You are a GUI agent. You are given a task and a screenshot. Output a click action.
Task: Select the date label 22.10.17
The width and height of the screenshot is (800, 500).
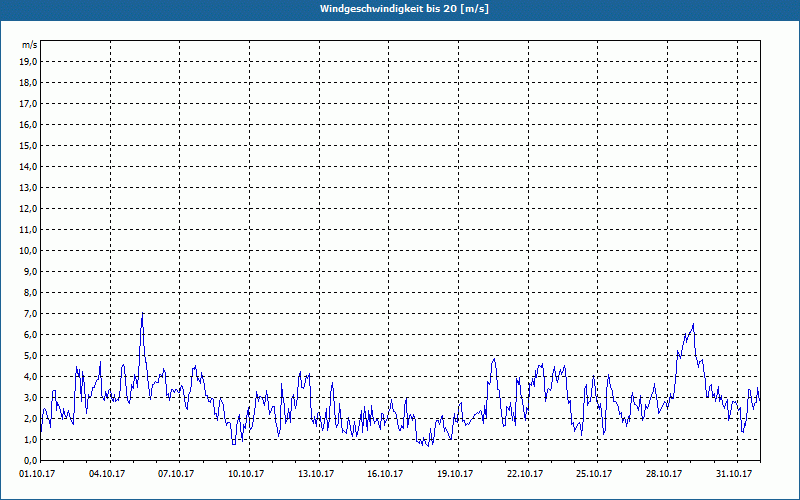(525, 474)
